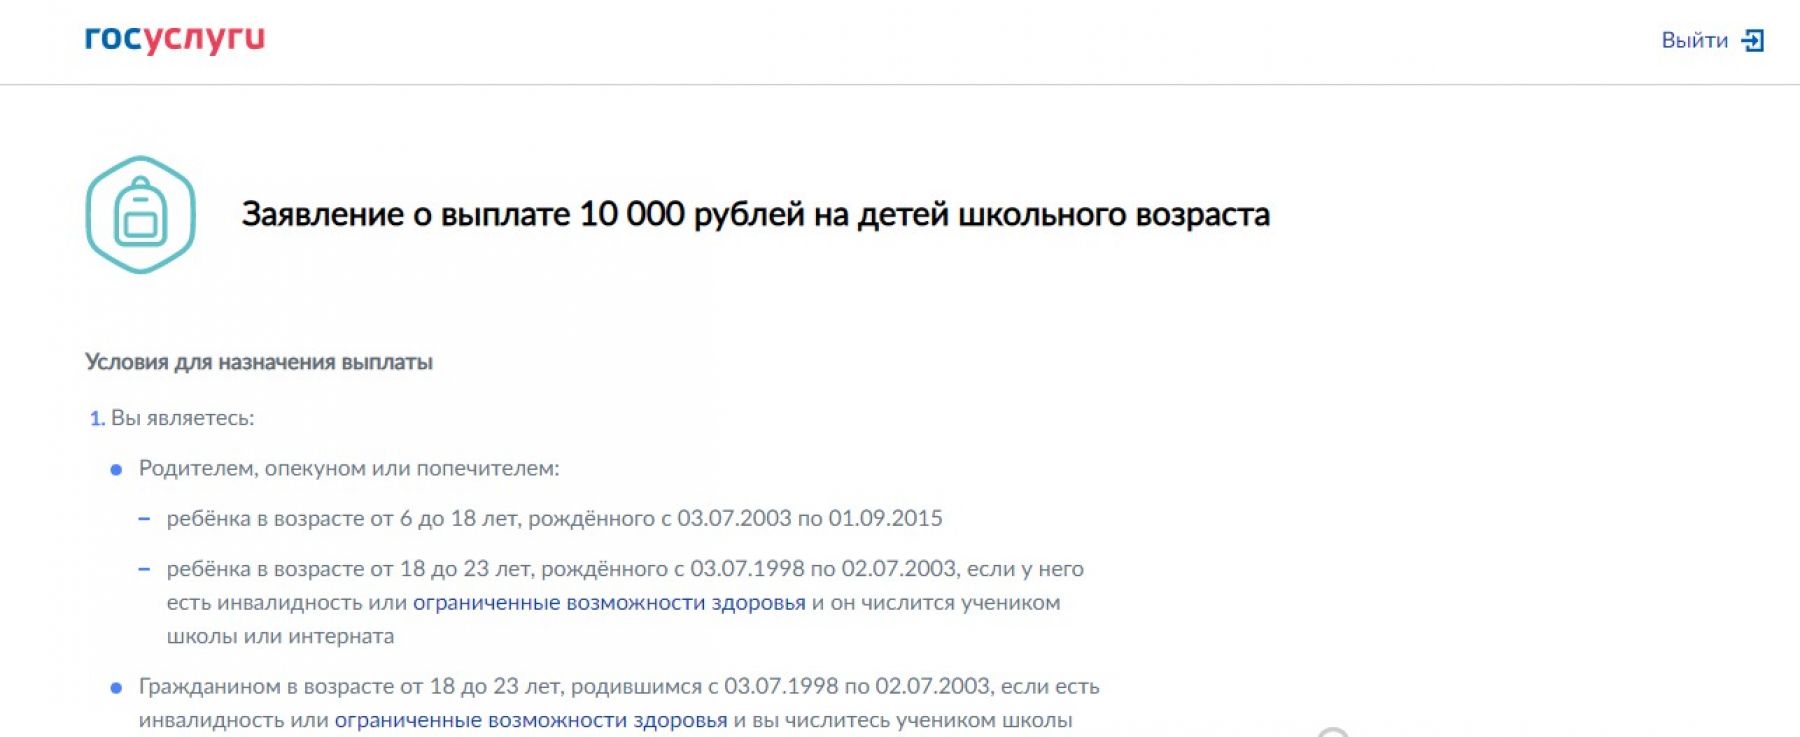The image size is (1800, 737).
Task: Open the first 'ограниченные возможности здоровья' link
Action: pos(609,602)
